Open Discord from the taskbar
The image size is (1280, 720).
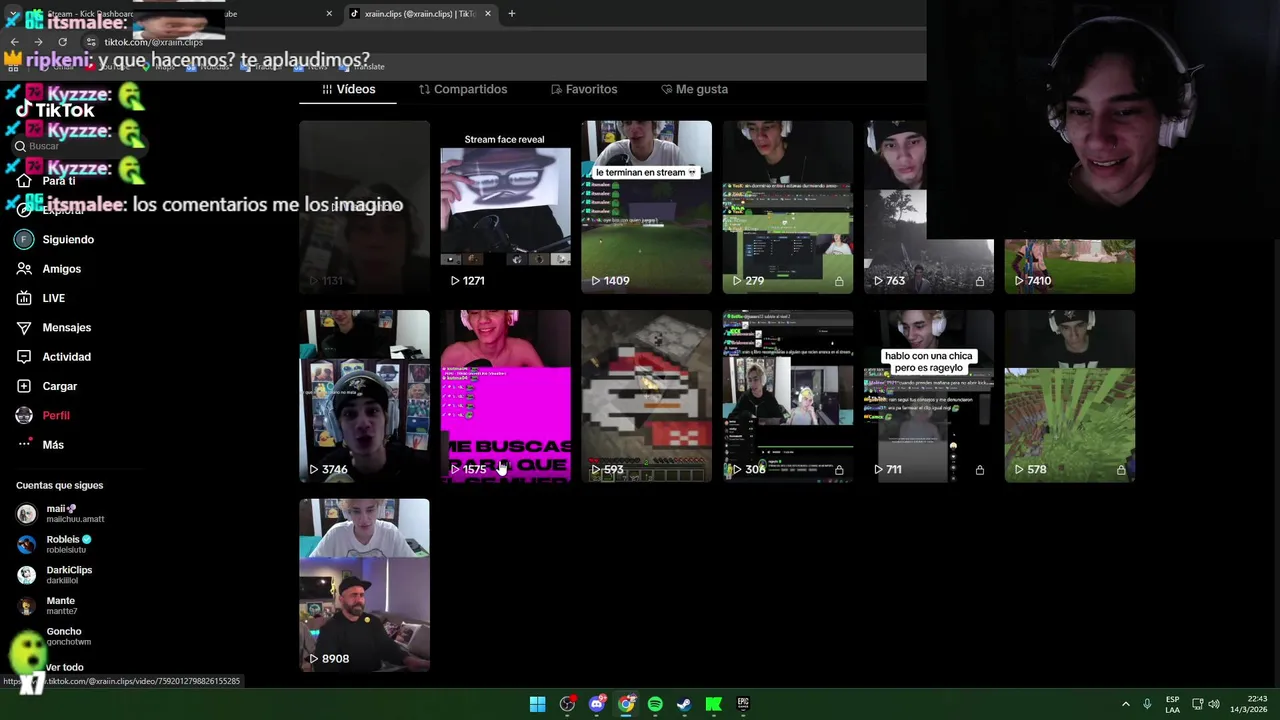[x=597, y=704]
